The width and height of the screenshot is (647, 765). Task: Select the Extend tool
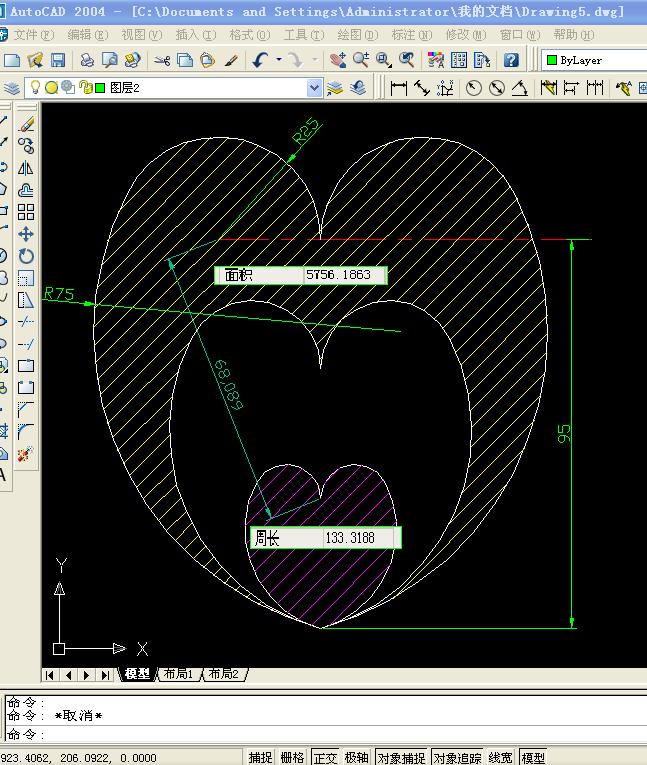pyautogui.click(x=26, y=343)
